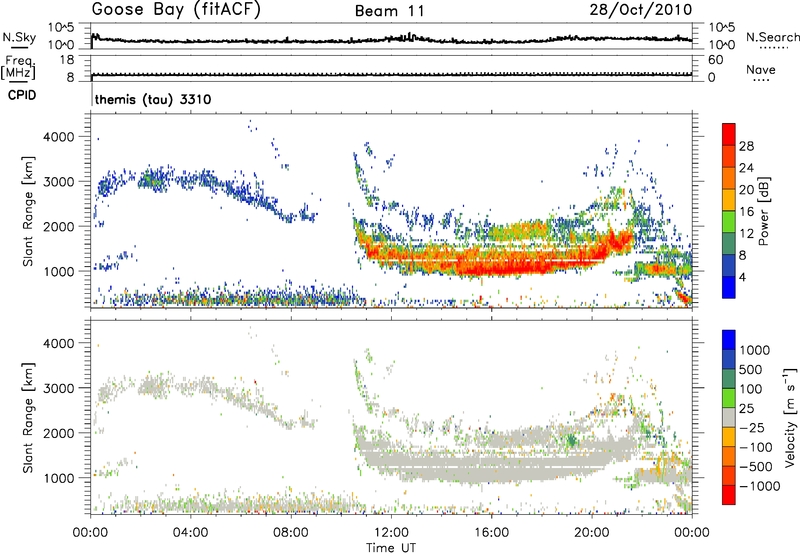The width and height of the screenshot is (800, 554).
Task: Click the 'Time UT' axis title
Action: point(391,548)
